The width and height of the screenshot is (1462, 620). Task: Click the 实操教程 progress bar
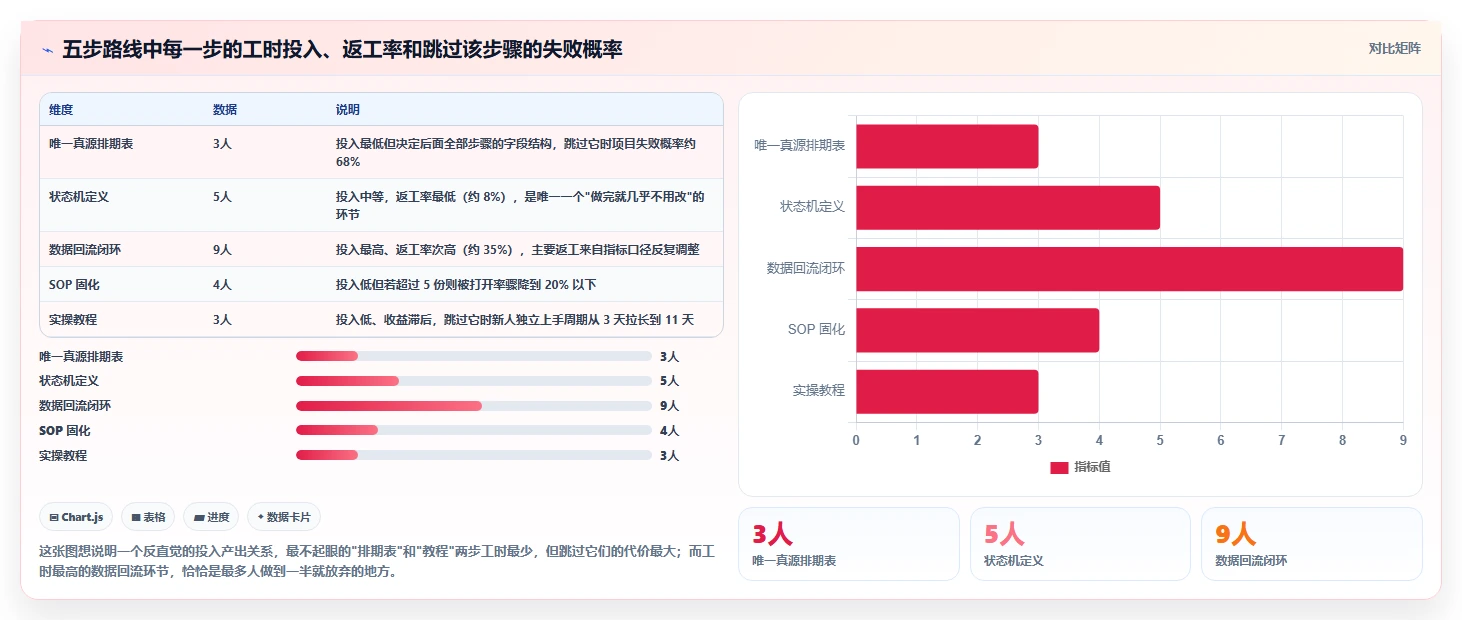tap(473, 456)
